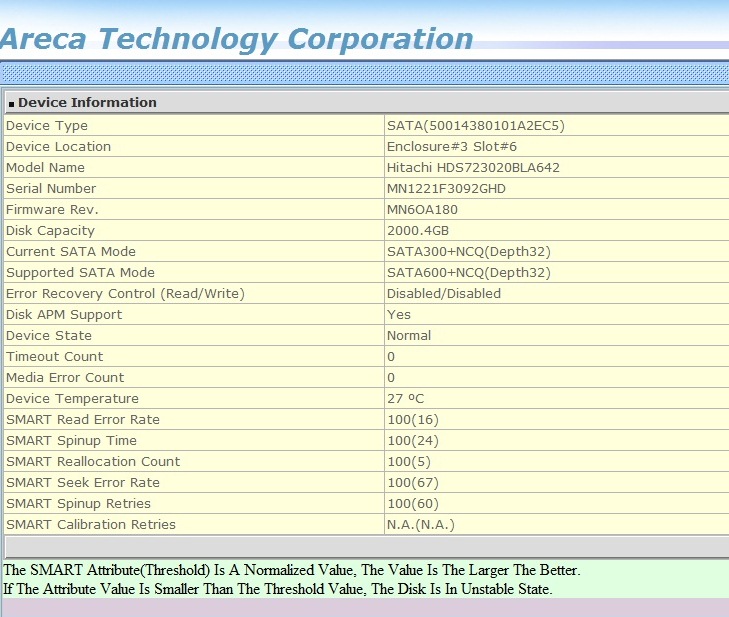The width and height of the screenshot is (729, 617).
Task: Select the firmware value MN6OA180
Action: [x=423, y=209]
